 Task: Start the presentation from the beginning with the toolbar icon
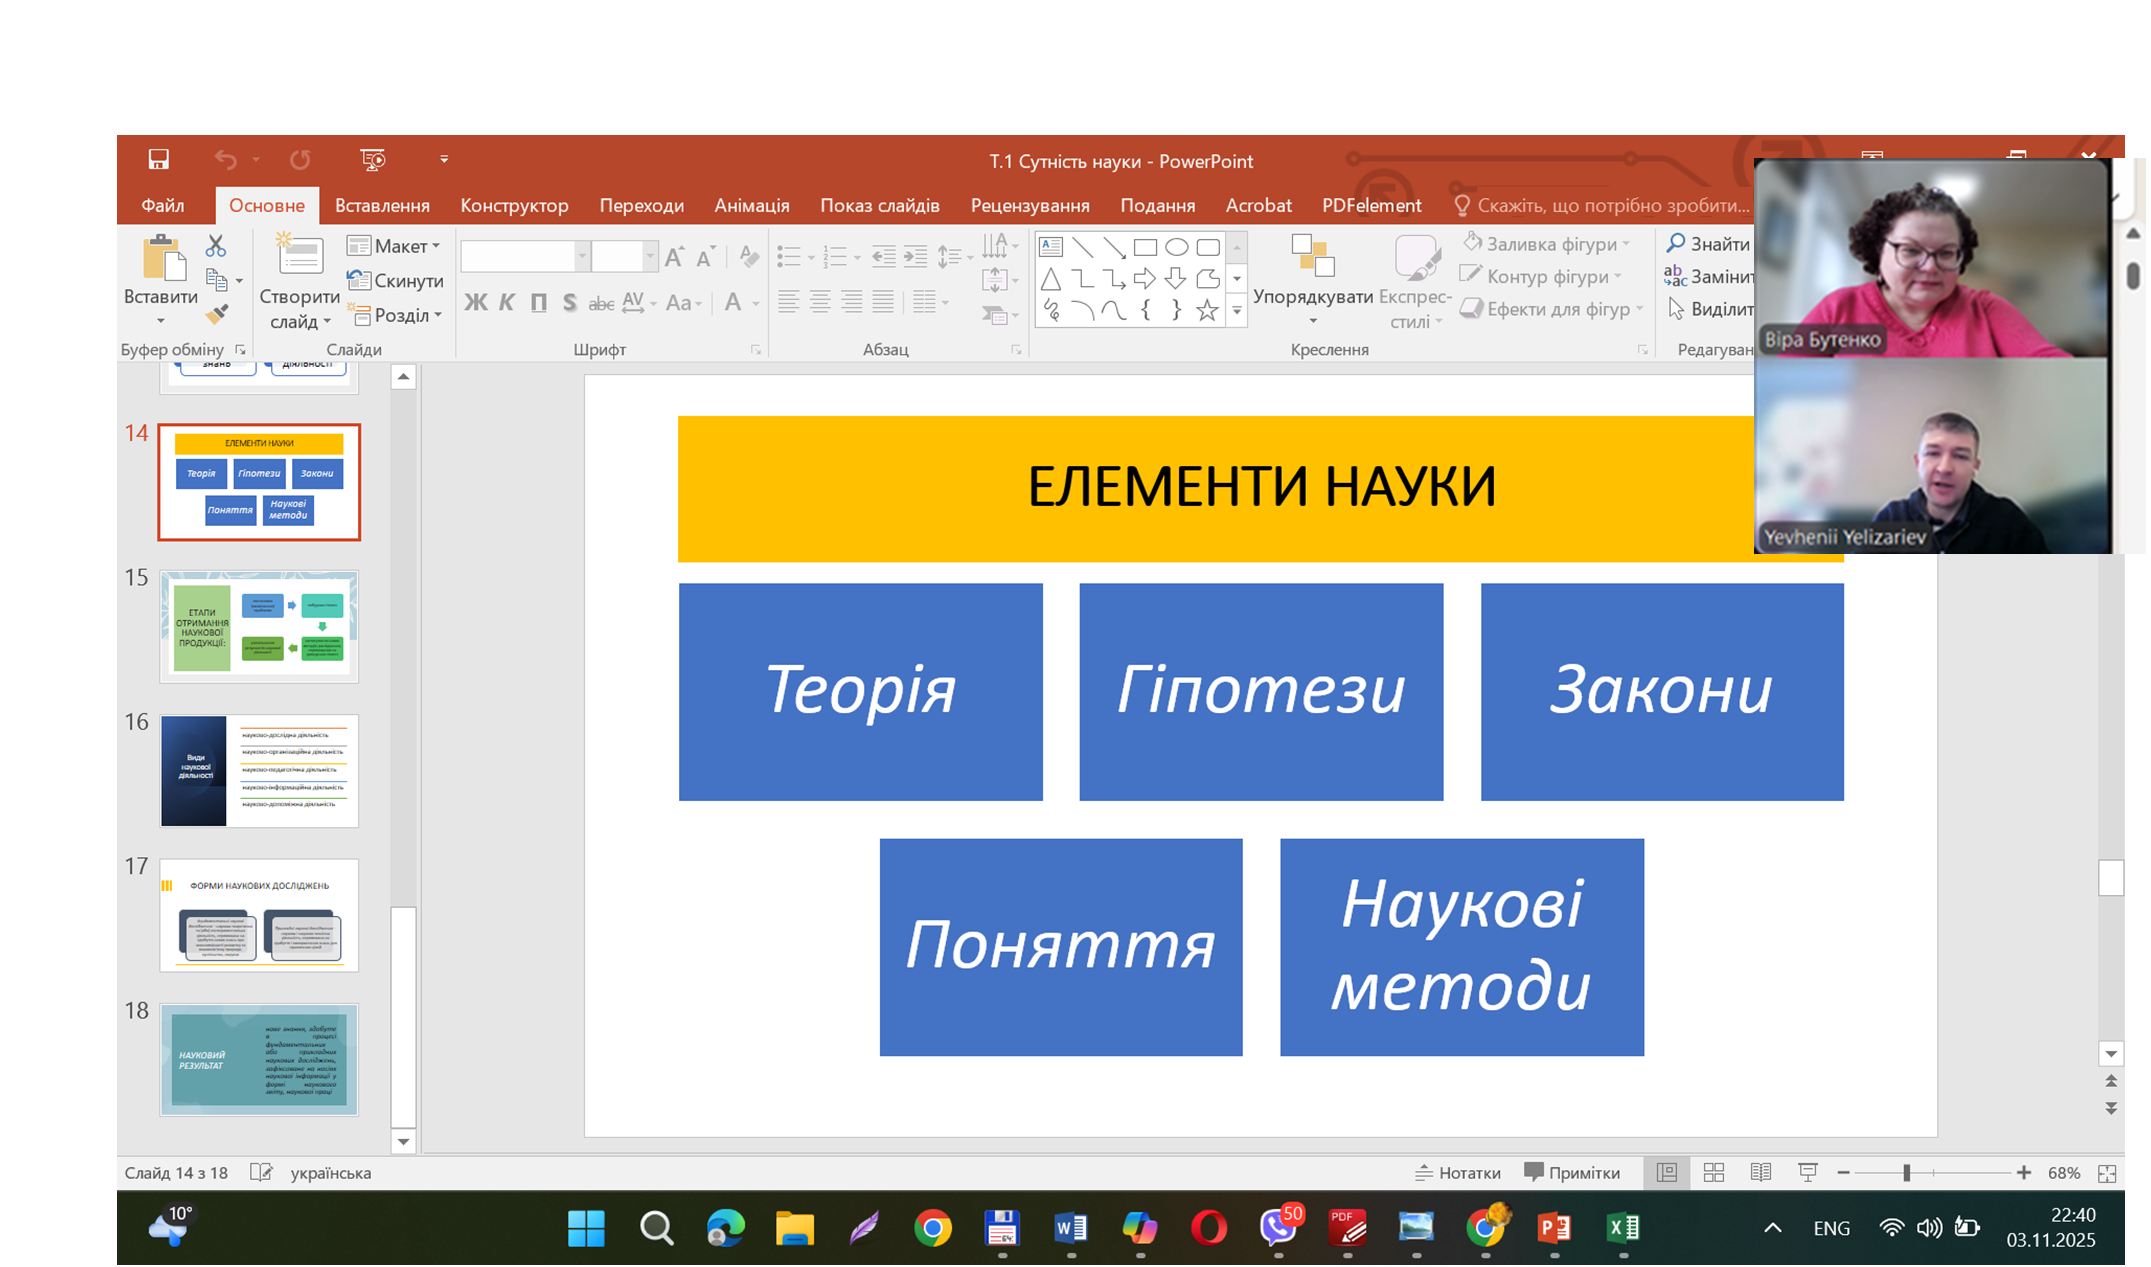(x=372, y=160)
